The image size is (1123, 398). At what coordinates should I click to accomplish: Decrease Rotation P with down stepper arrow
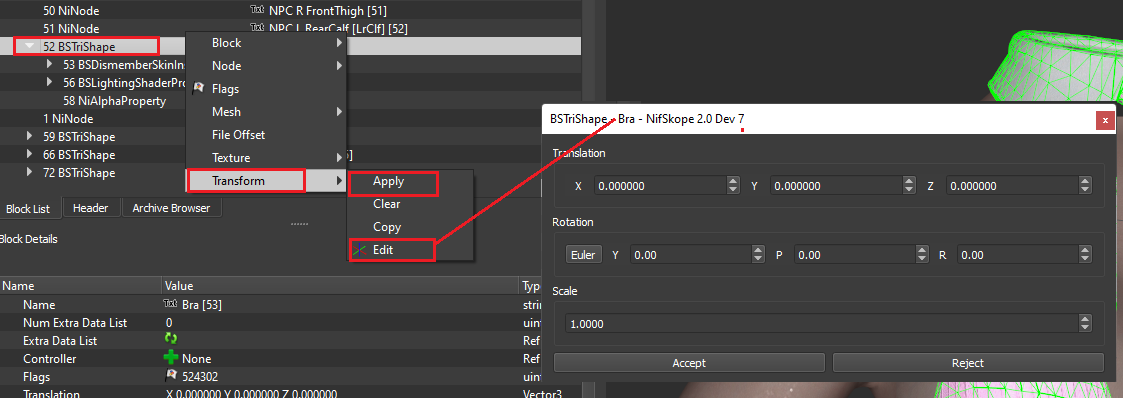pyautogui.click(x=922, y=258)
